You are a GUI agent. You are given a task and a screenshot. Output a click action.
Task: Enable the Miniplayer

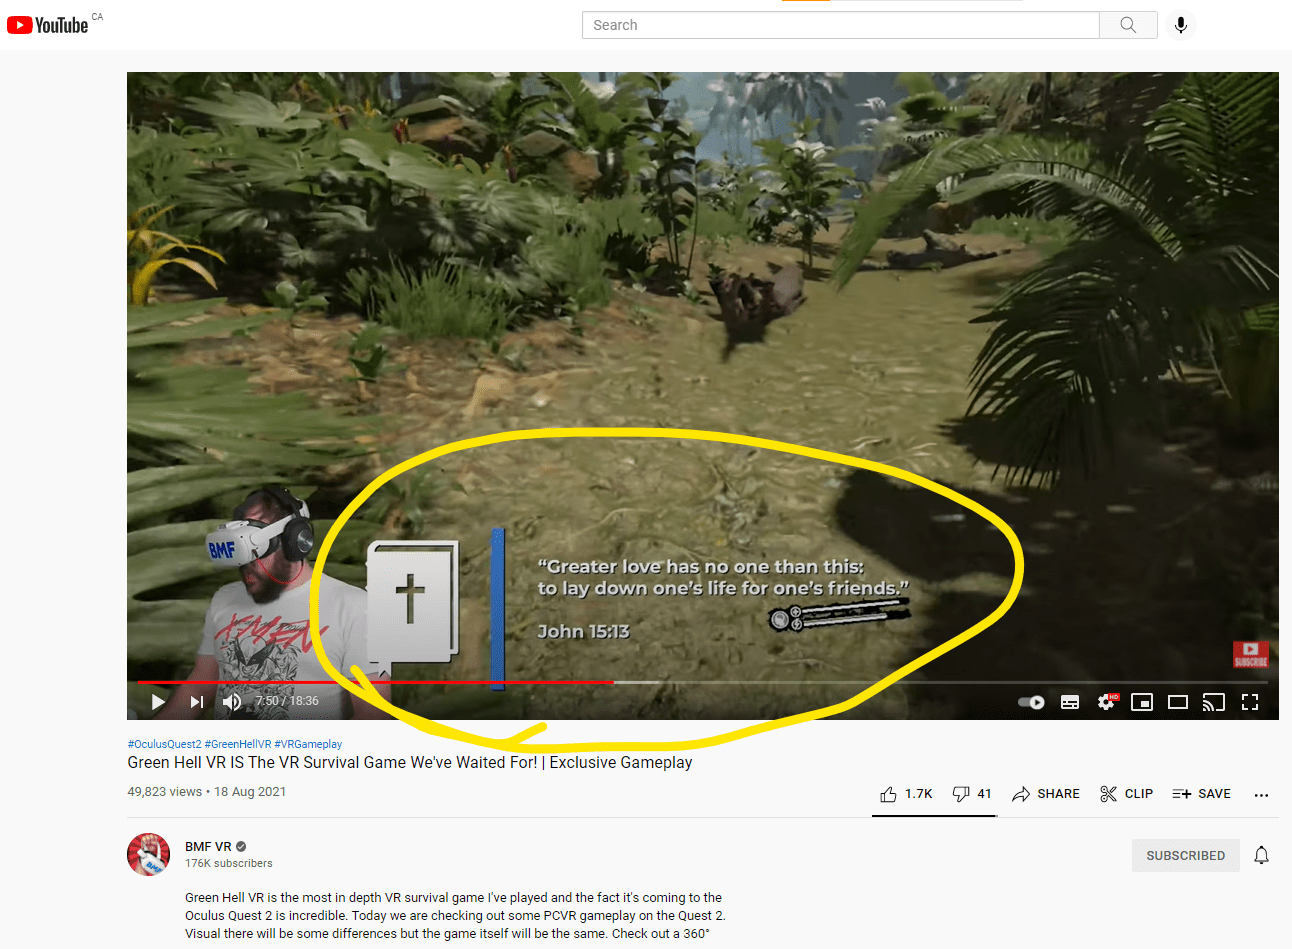tap(1142, 702)
